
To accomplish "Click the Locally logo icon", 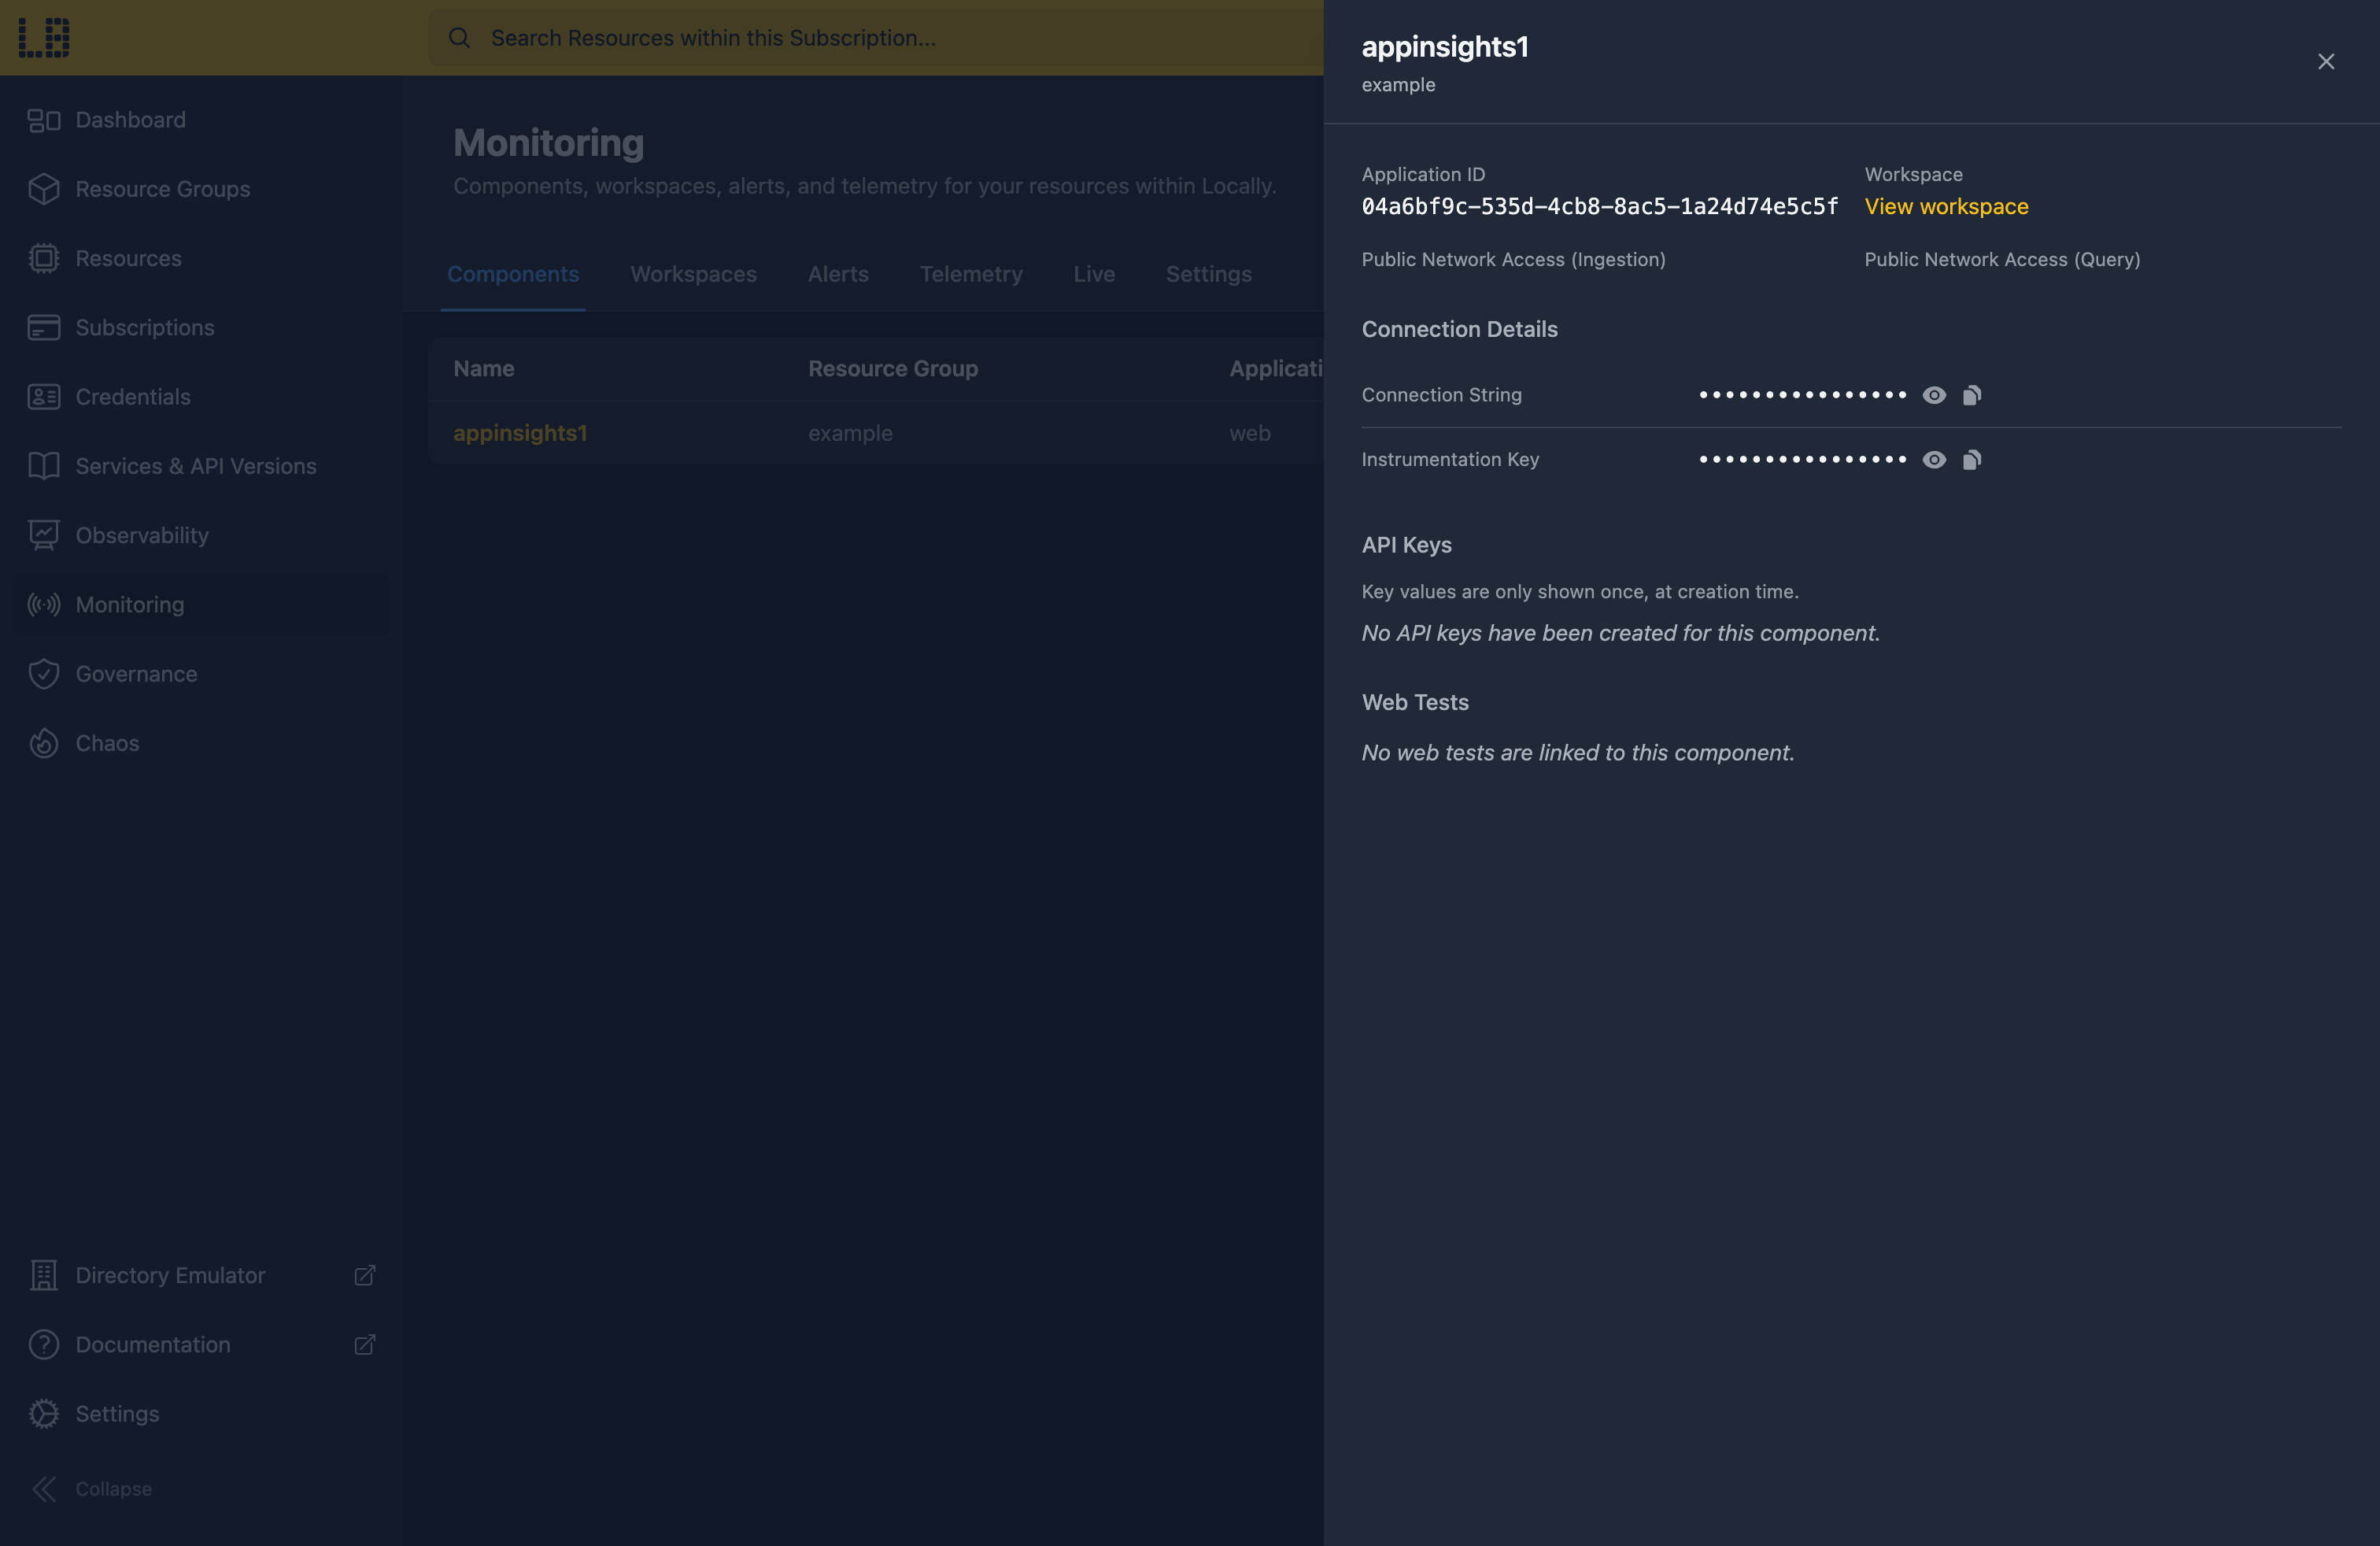I will tap(44, 38).
